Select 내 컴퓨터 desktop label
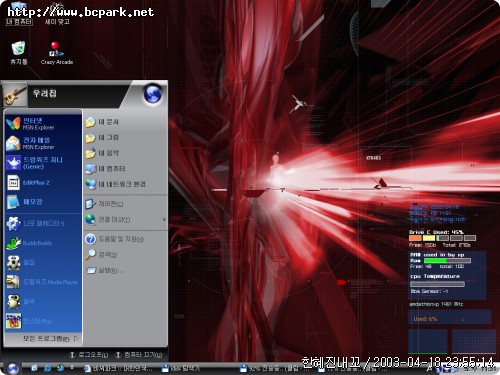This screenshot has height=375, width=500. point(19,22)
